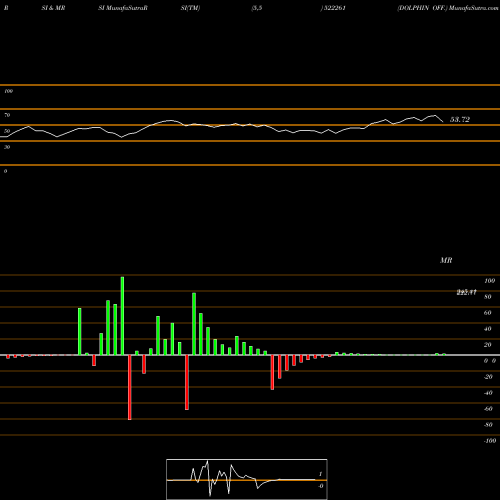The width and height of the screenshot is (500, 500).
Task: Click the -40 label on the MR axis
Action: pos(488,393)
